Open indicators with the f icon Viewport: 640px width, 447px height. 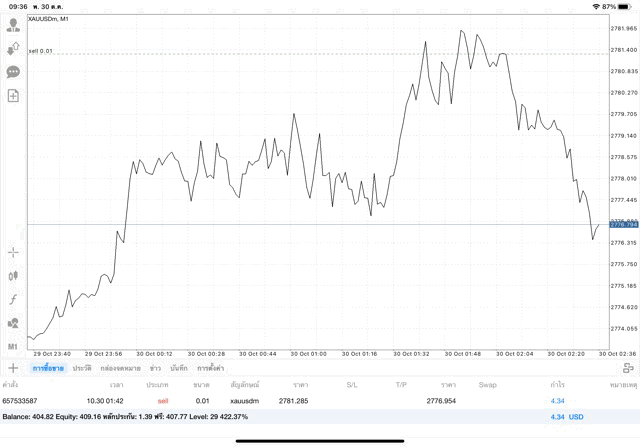(x=13, y=299)
